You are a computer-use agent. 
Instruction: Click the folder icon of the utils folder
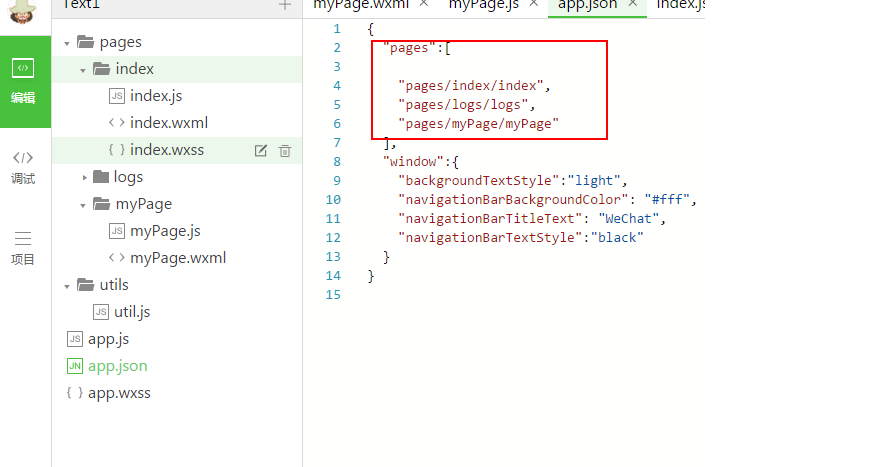85,284
